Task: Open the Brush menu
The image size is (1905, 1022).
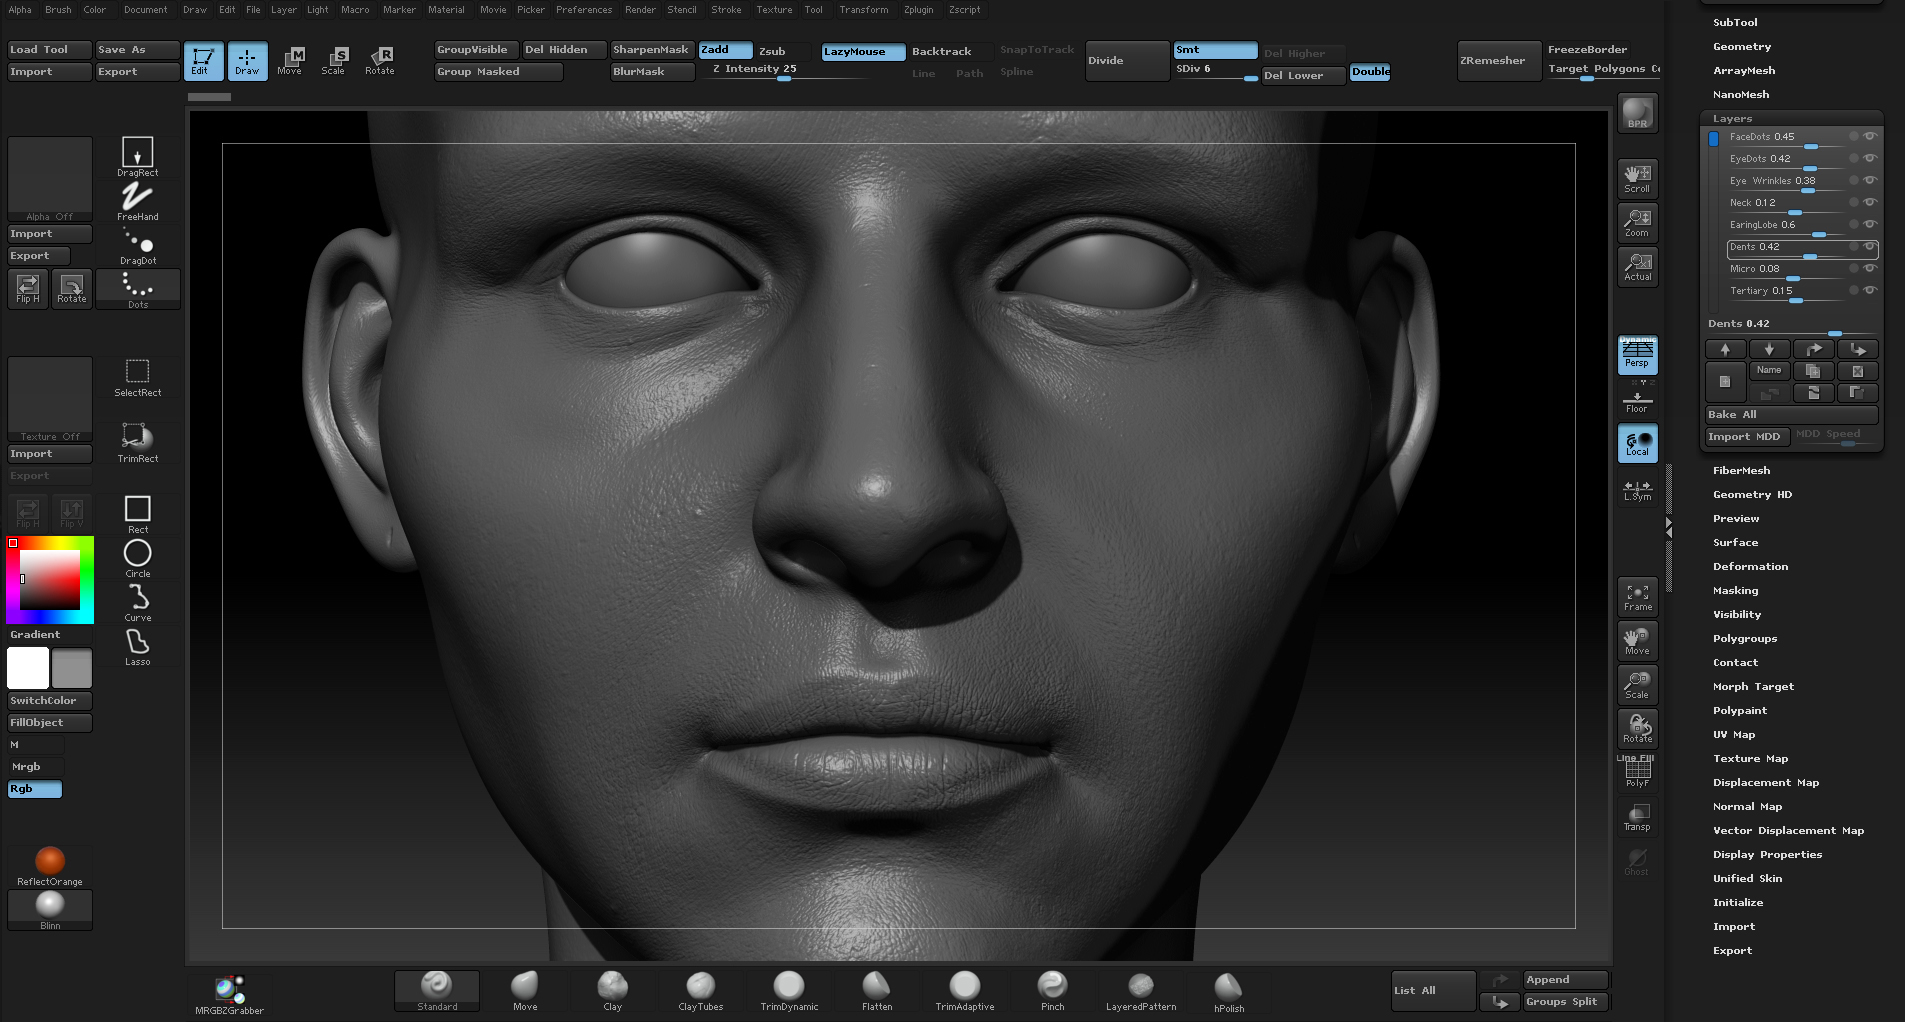Action: click(x=58, y=10)
